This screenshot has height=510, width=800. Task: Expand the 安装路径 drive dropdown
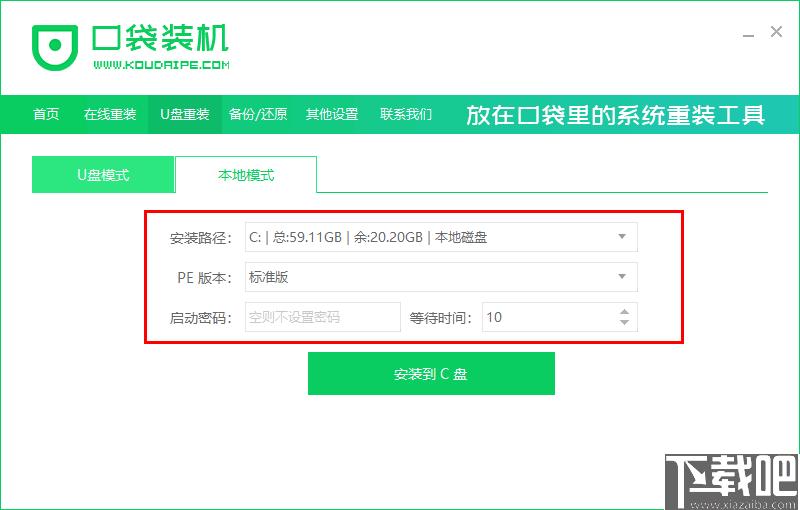pos(622,237)
